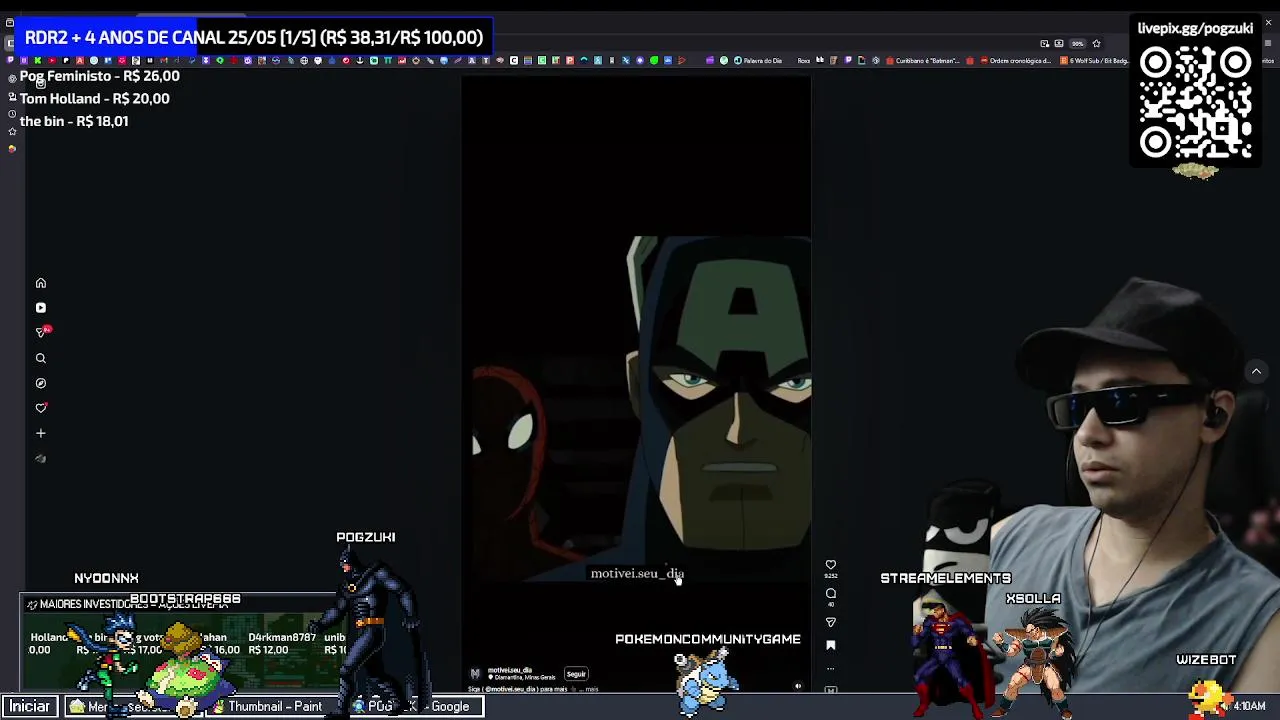Switch to the Google Chrome taskbar window
This screenshot has height=720, width=1280.
point(418,706)
